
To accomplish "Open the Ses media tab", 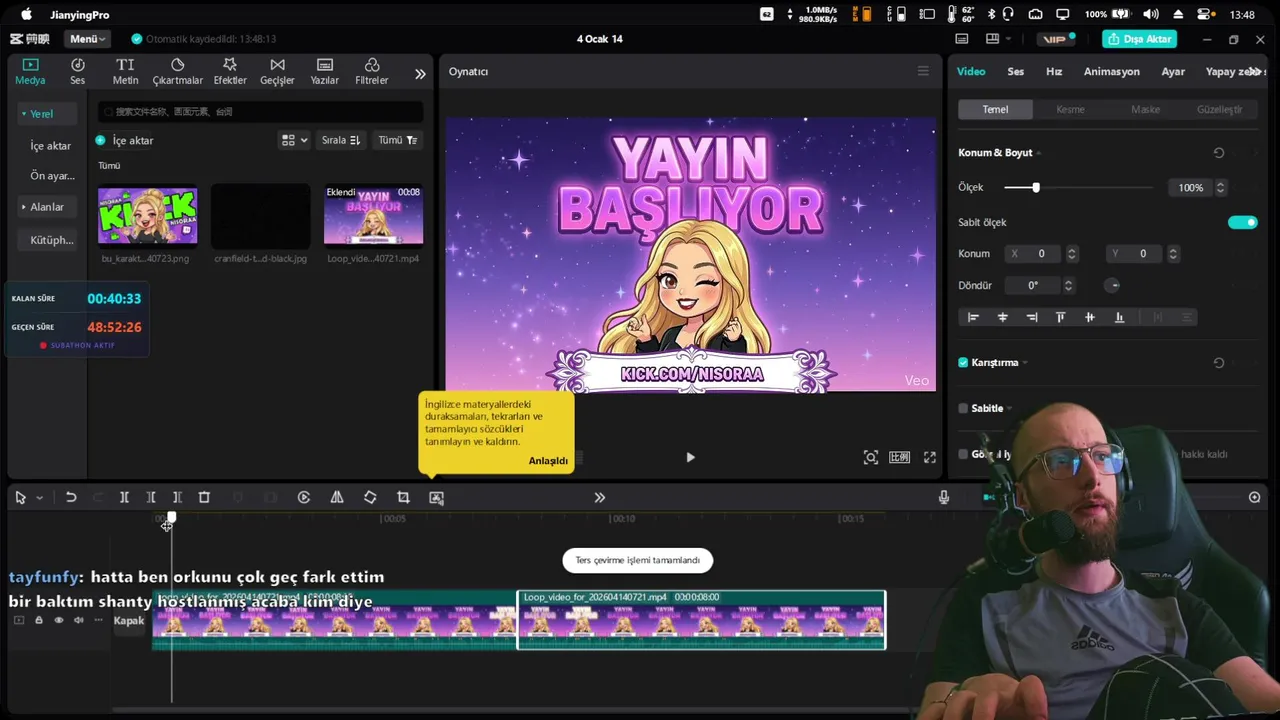I will point(77,71).
